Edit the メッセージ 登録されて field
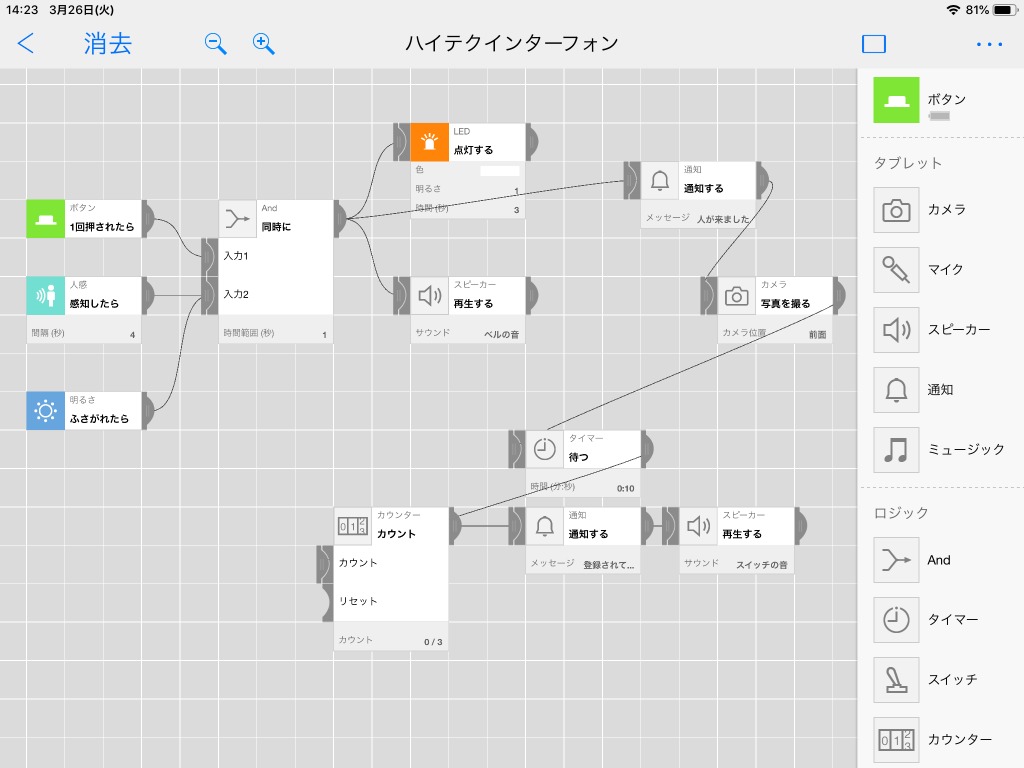Viewport: 1024px width, 768px height. pos(583,564)
